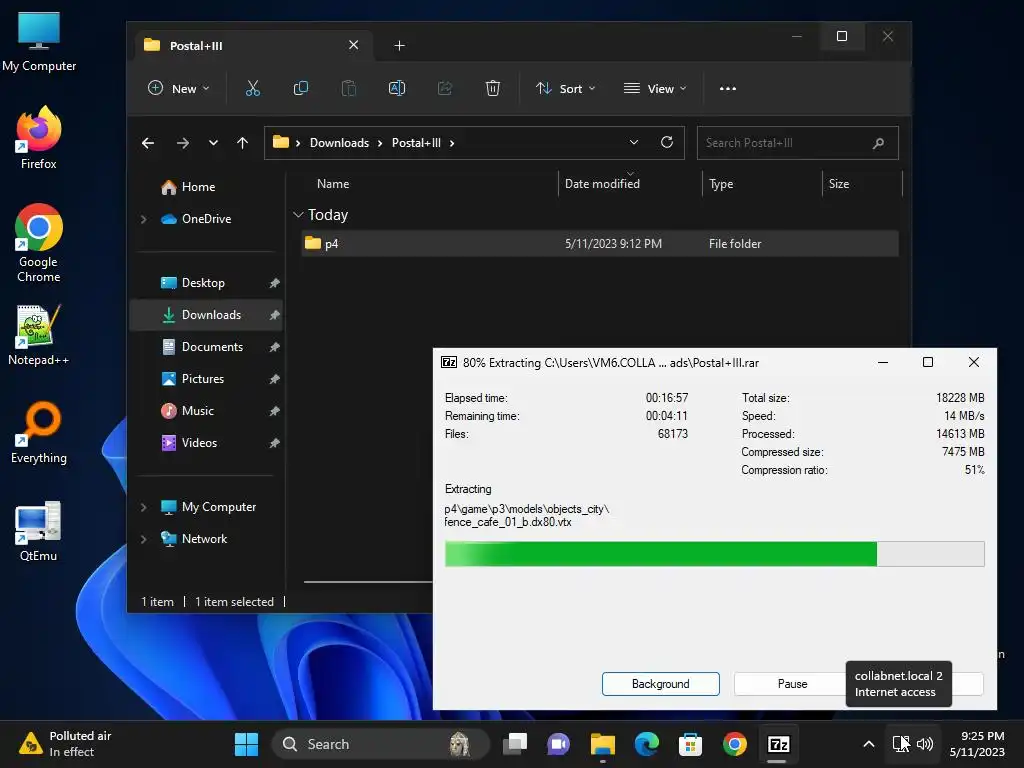Open Notepad++ desktop shortcut
The height and width of the screenshot is (768, 1024).
click(x=39, y=334)
